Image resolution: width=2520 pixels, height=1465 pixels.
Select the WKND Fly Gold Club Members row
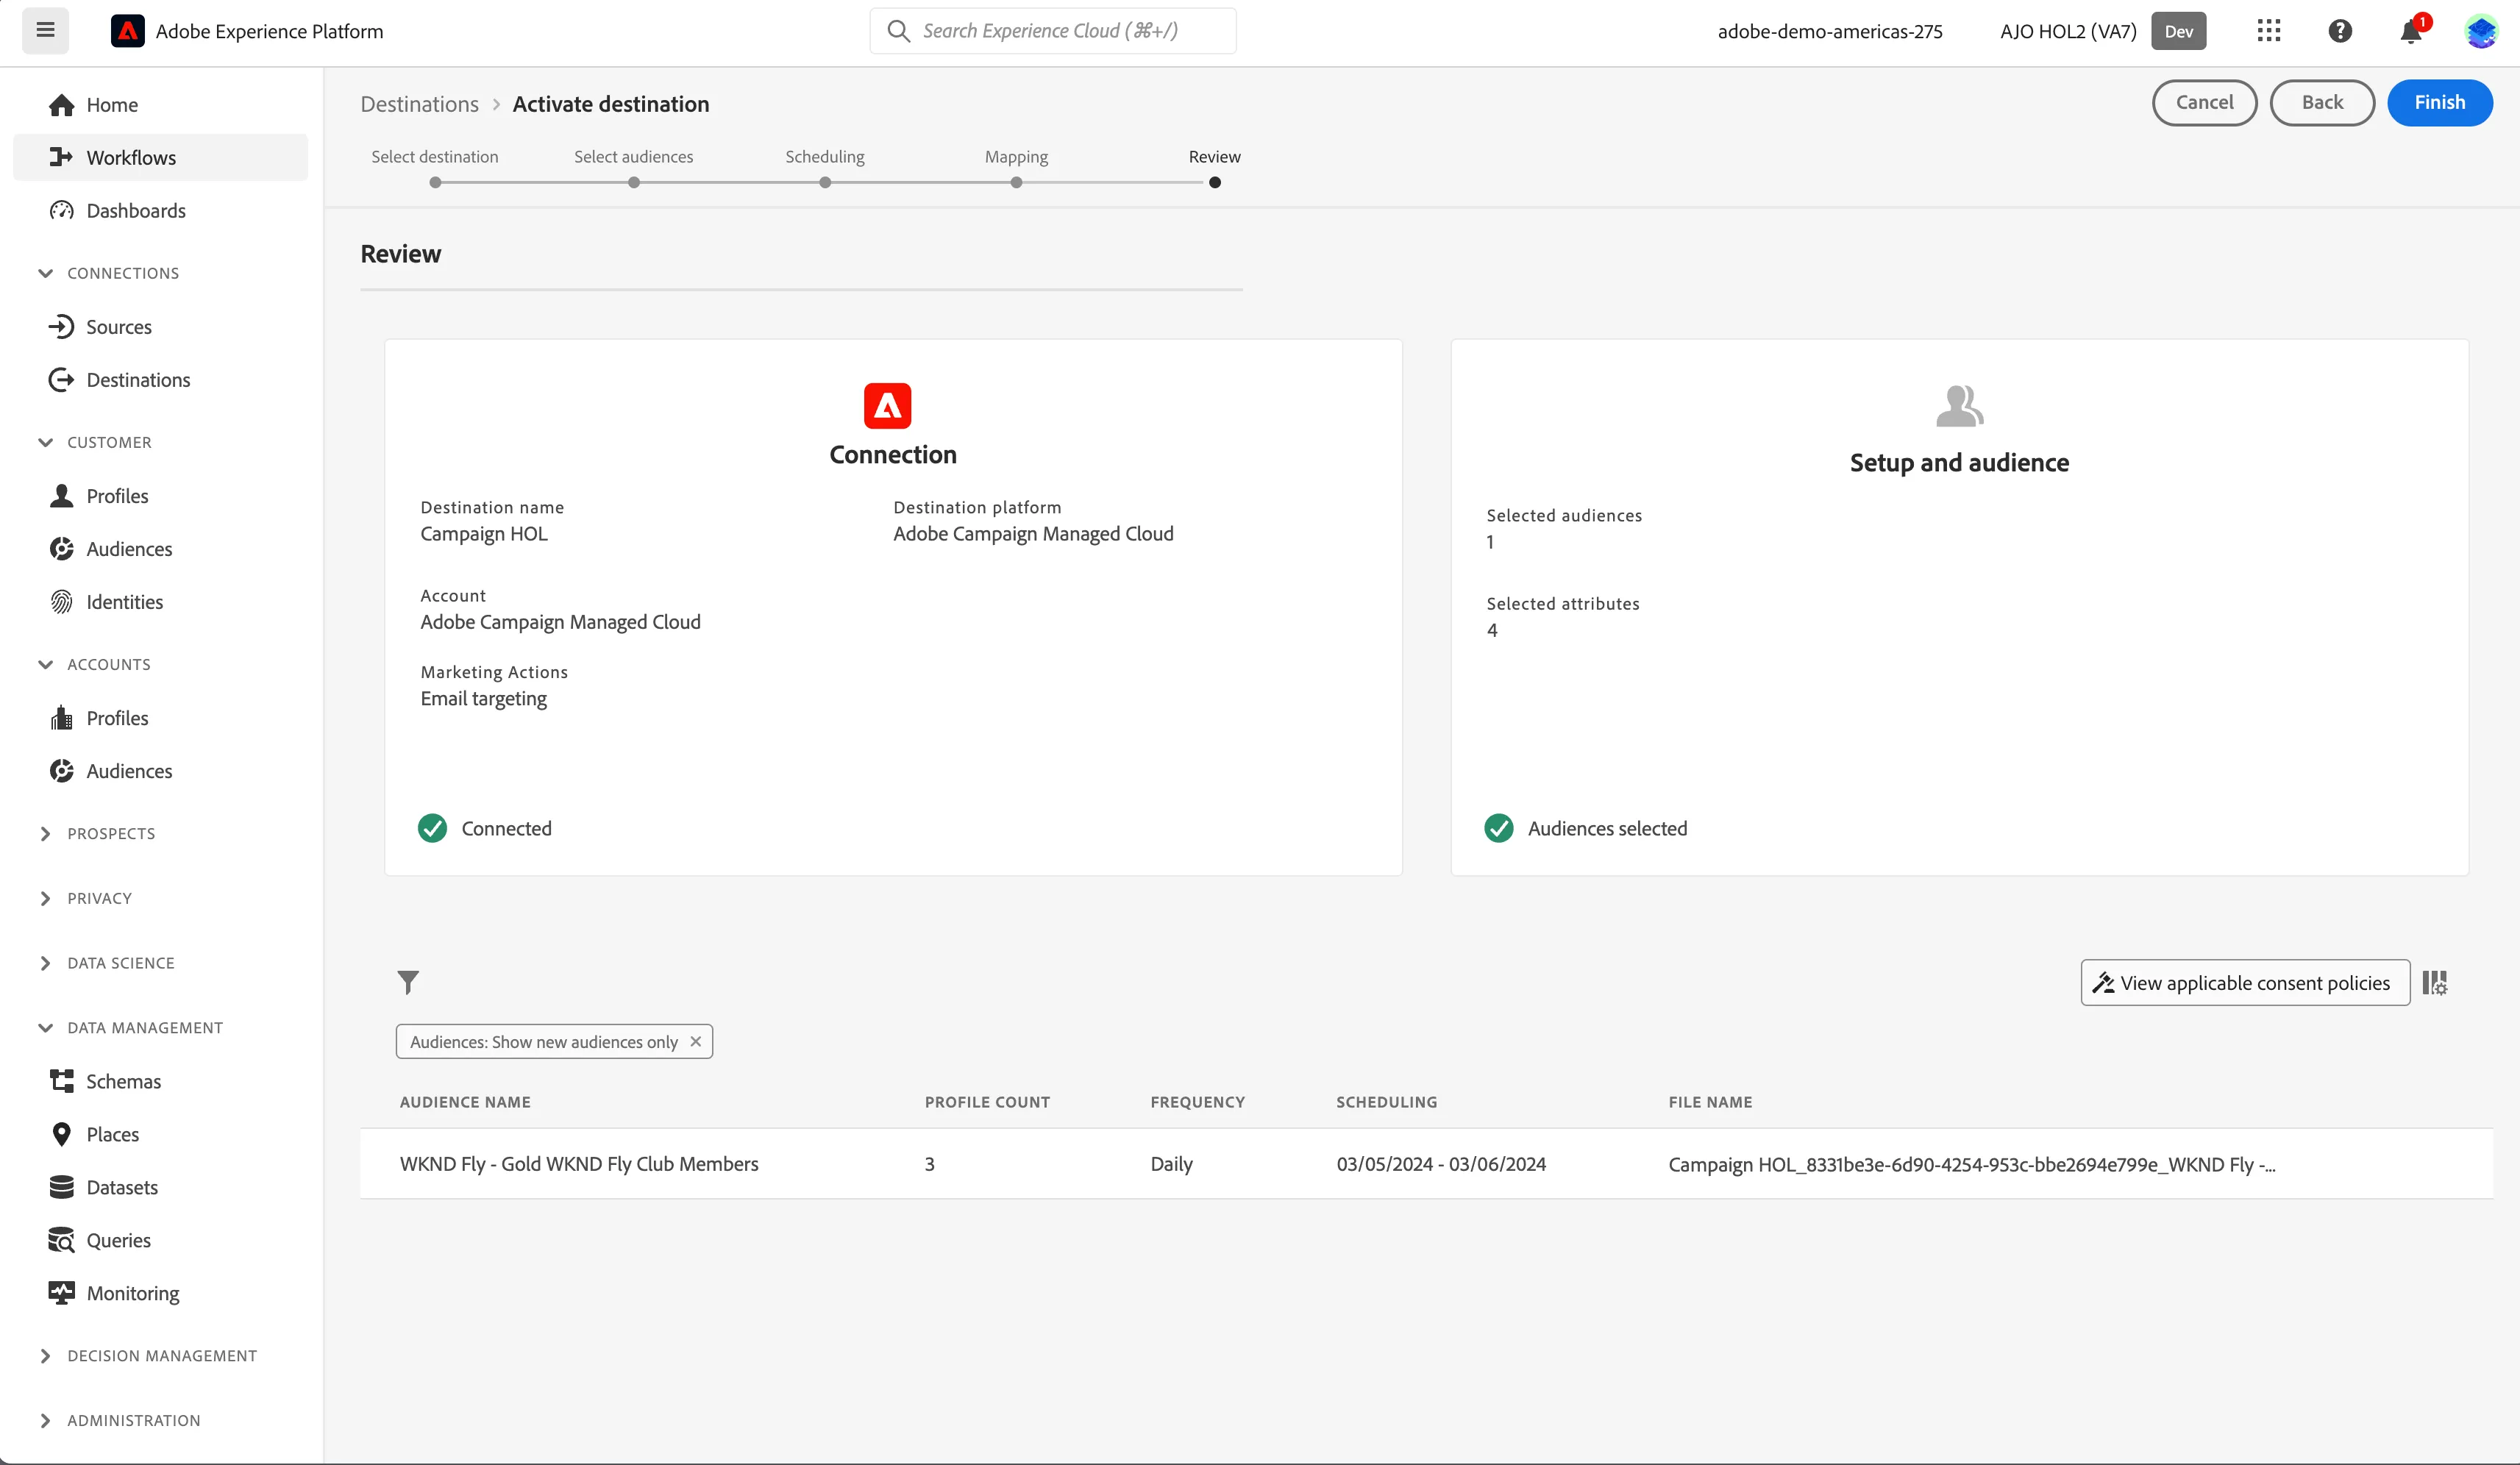tap(1426, 1164)
